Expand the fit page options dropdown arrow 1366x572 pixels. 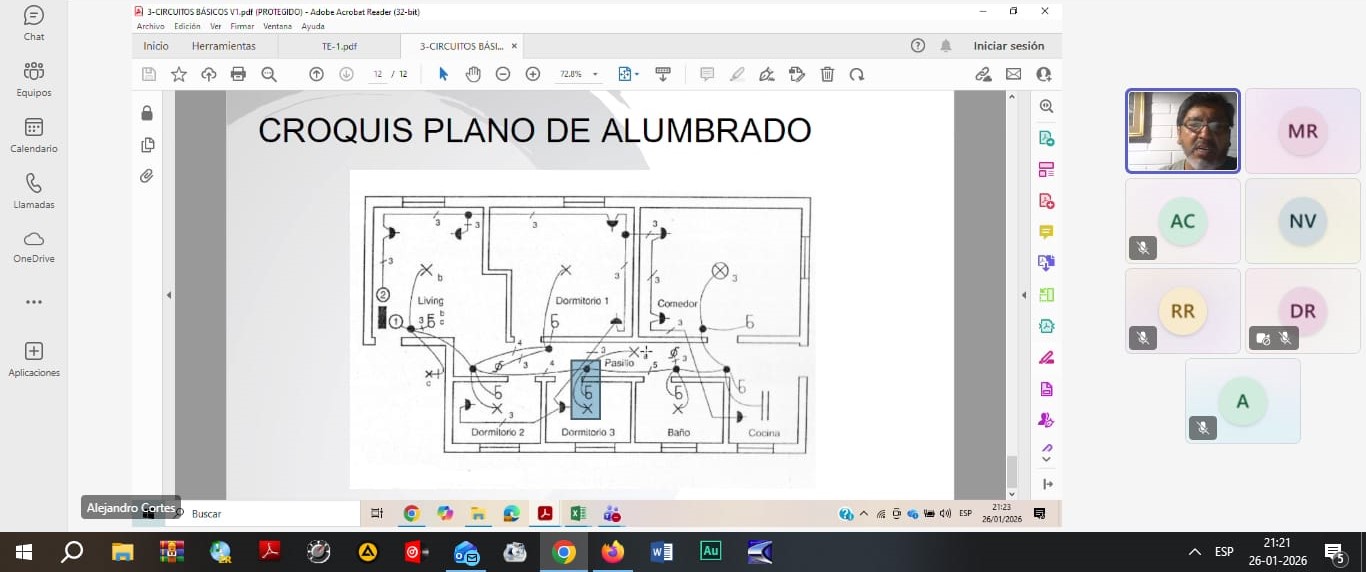[637, 74]
